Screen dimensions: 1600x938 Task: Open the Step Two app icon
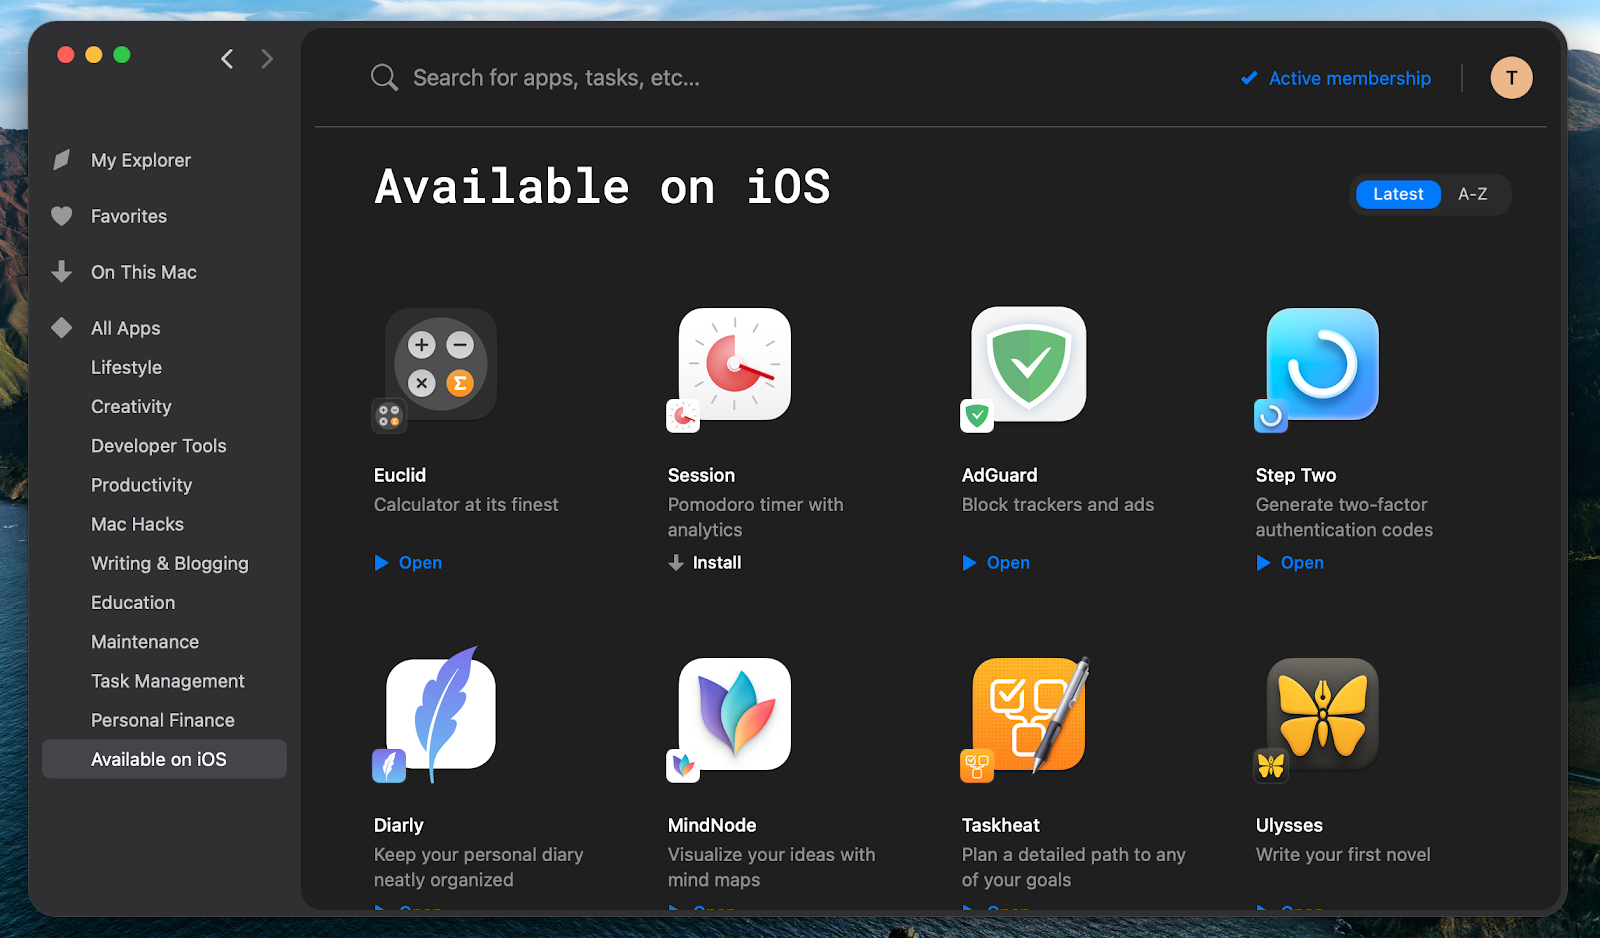click(1323, 364)
